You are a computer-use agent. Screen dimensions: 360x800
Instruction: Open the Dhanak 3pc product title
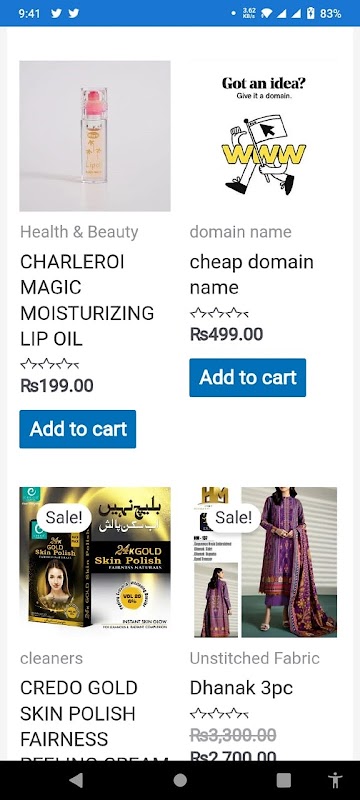pyautogui.click(x=241, y=688)
